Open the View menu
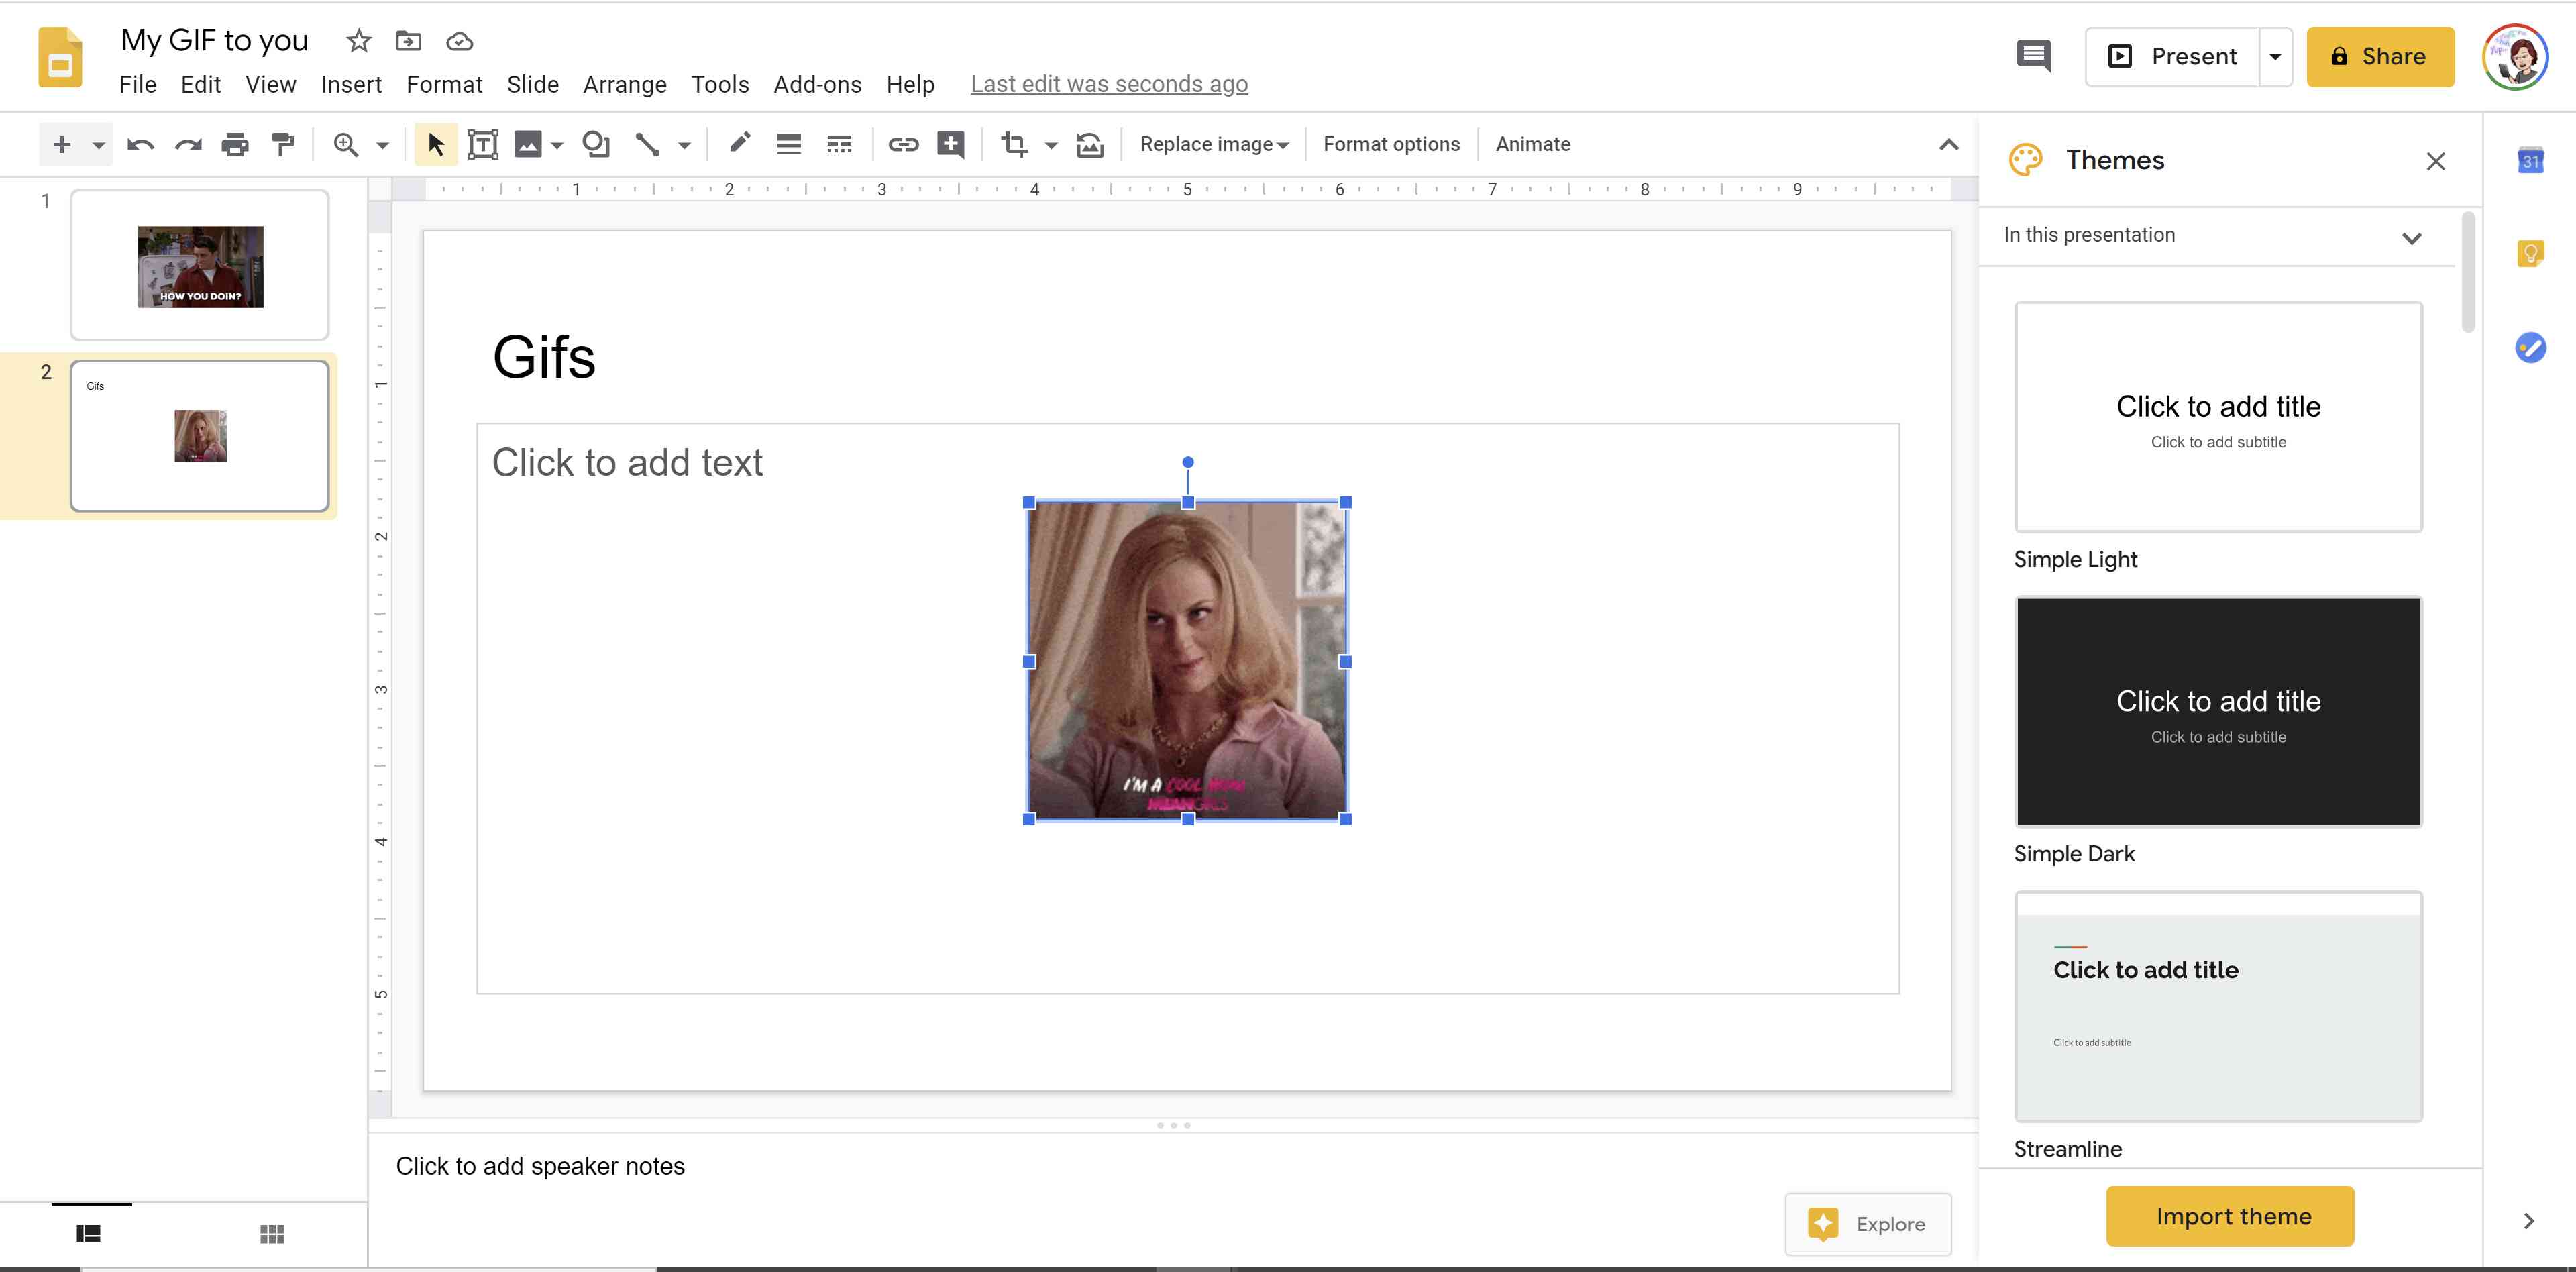The height and width of the screenshot is (1272, 2576). [271, 85]
